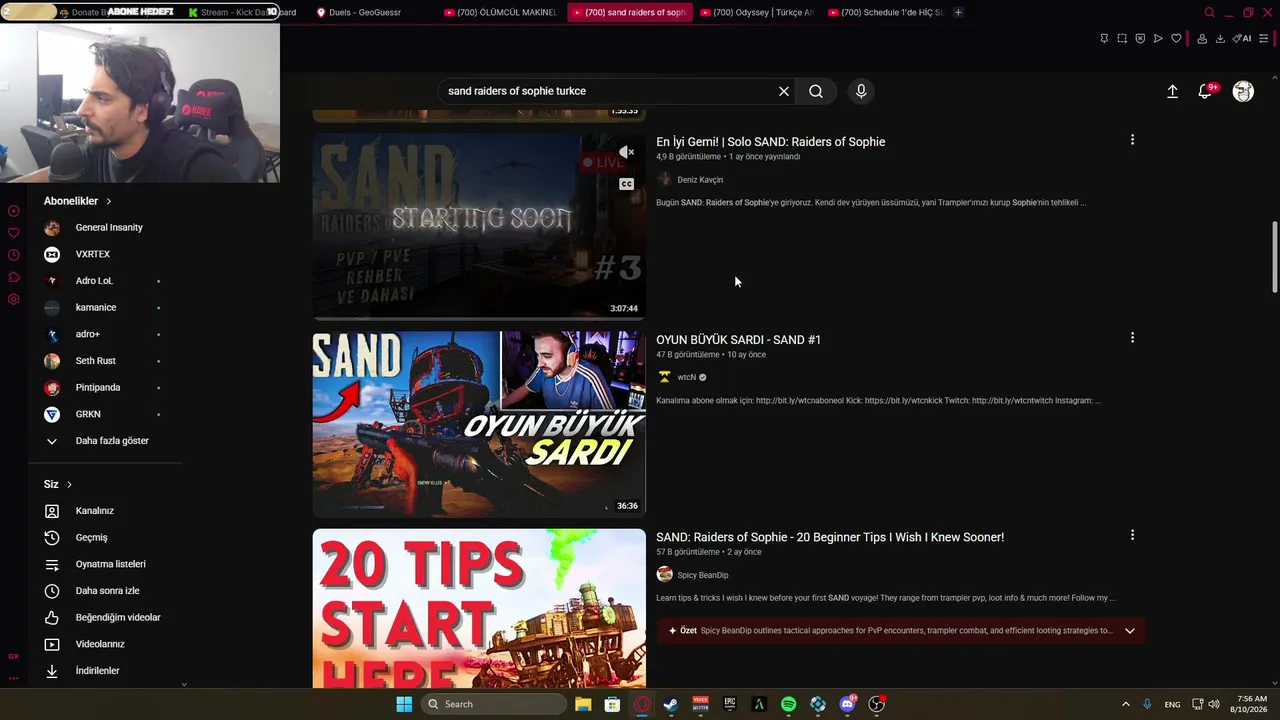Open options menu for En İyi Gemi video
The width and height of the screenshot is (1280, 720).
point(1132,140)
